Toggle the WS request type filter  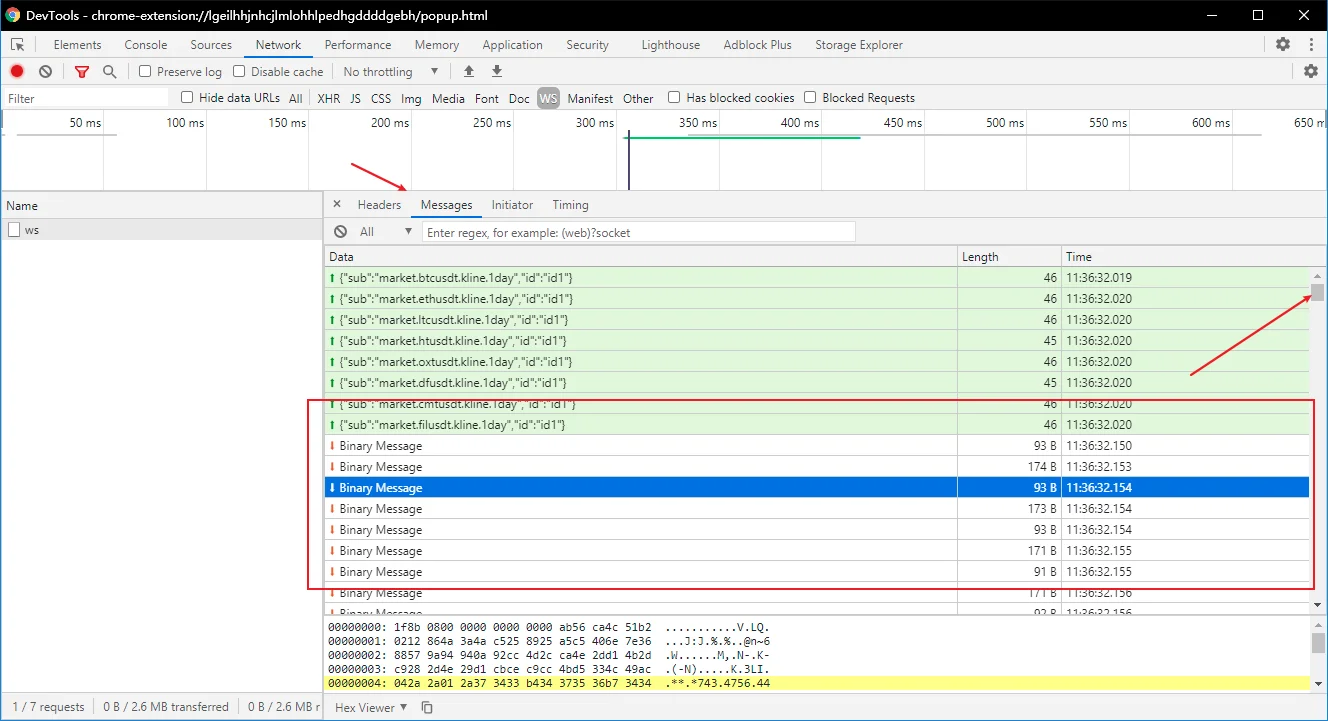click(548, 98)
